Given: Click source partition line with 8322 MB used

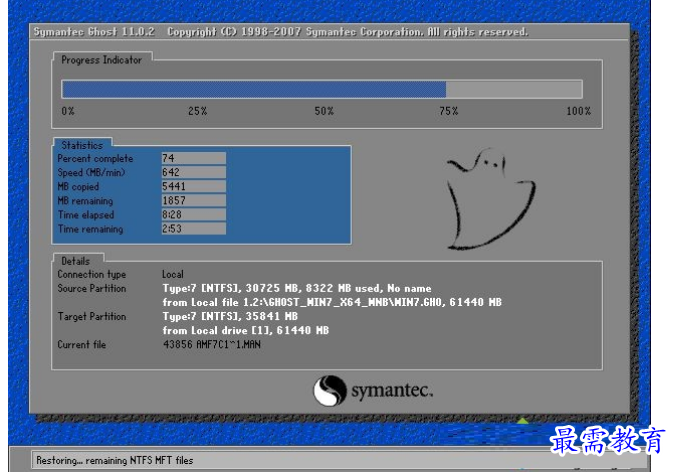Looking at the screenshot, I should 297,288.
